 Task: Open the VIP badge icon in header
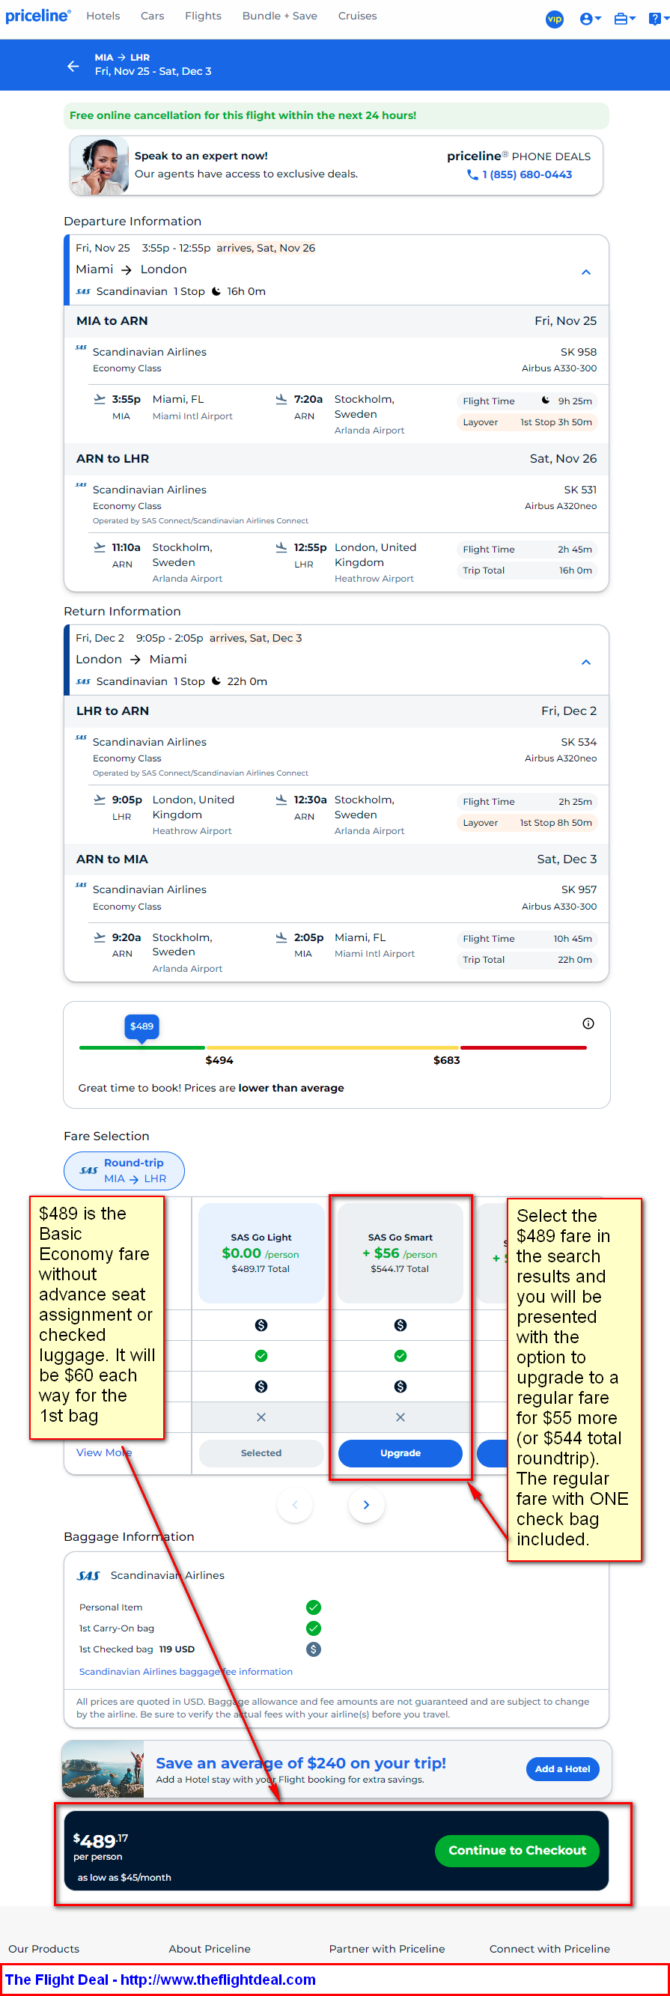point(554,18)
